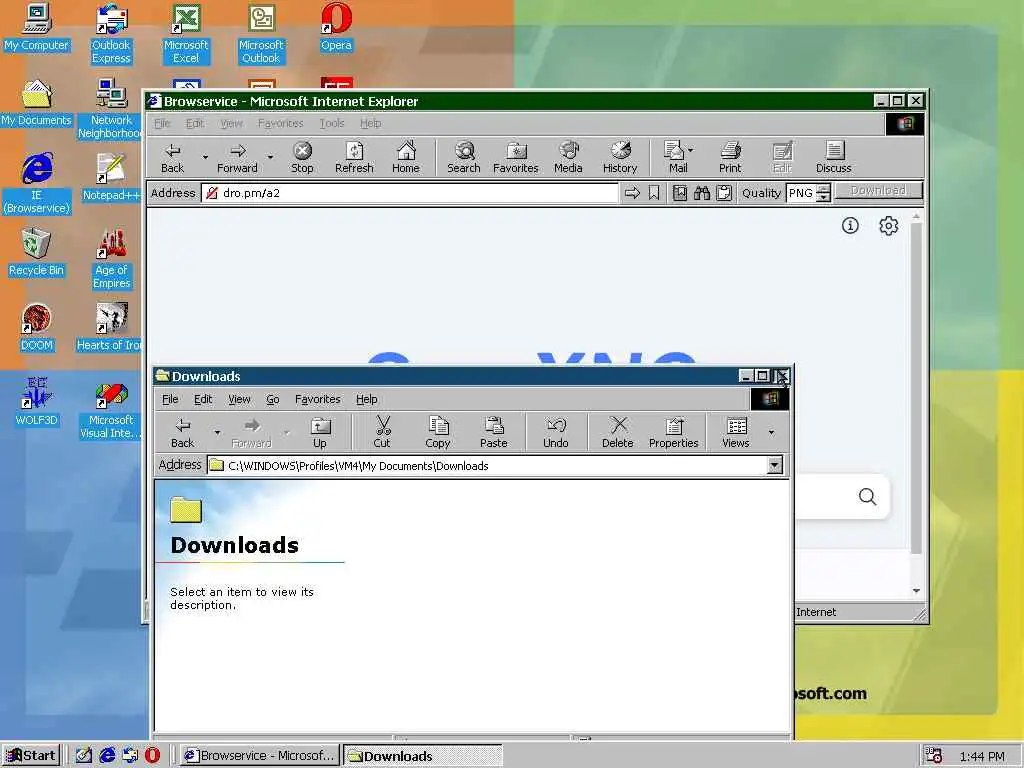Click the Start button

click(x=31, y=756)
